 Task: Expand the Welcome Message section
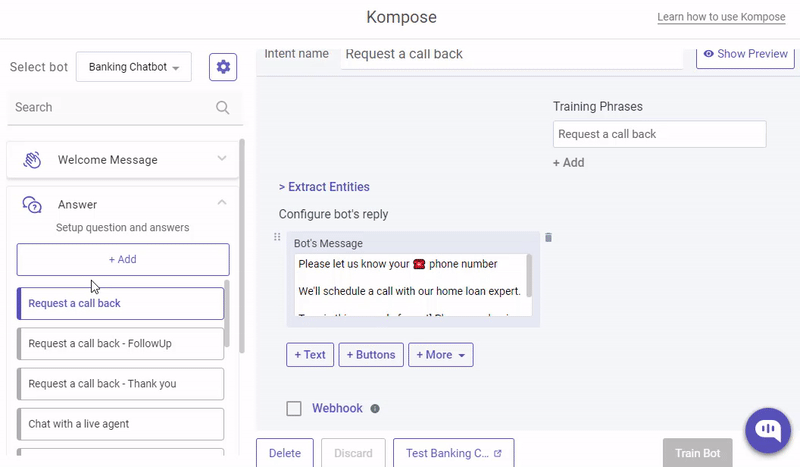coord(221,159)
